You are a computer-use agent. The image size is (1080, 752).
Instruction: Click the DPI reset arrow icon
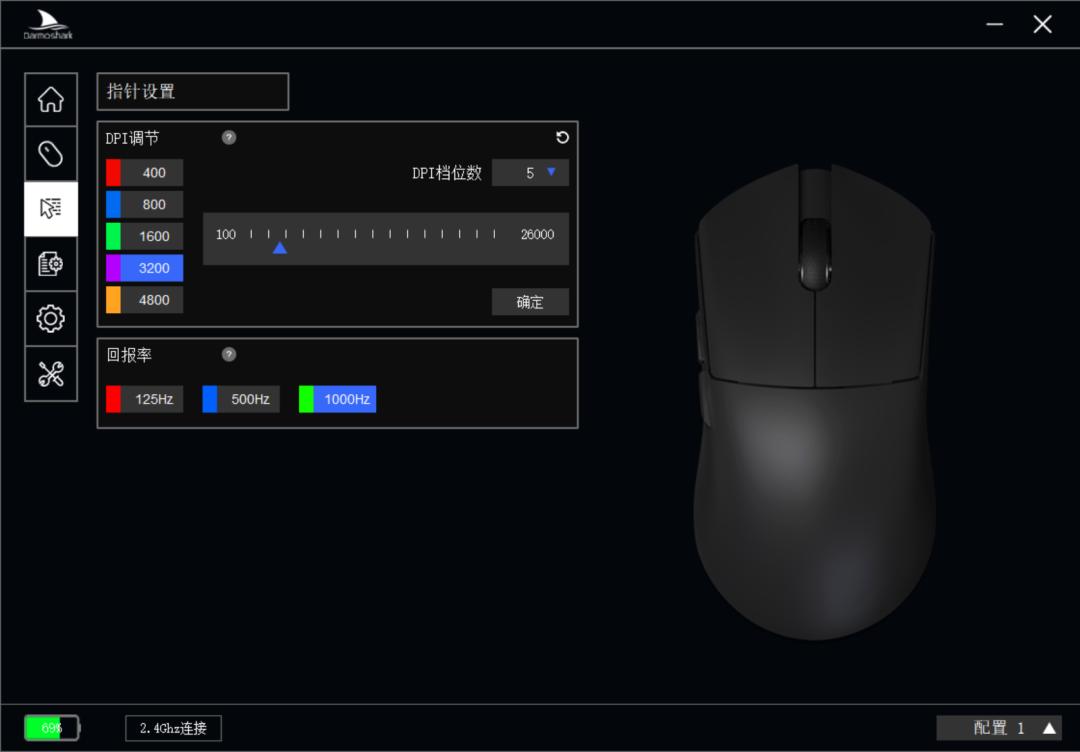point(562,138)
